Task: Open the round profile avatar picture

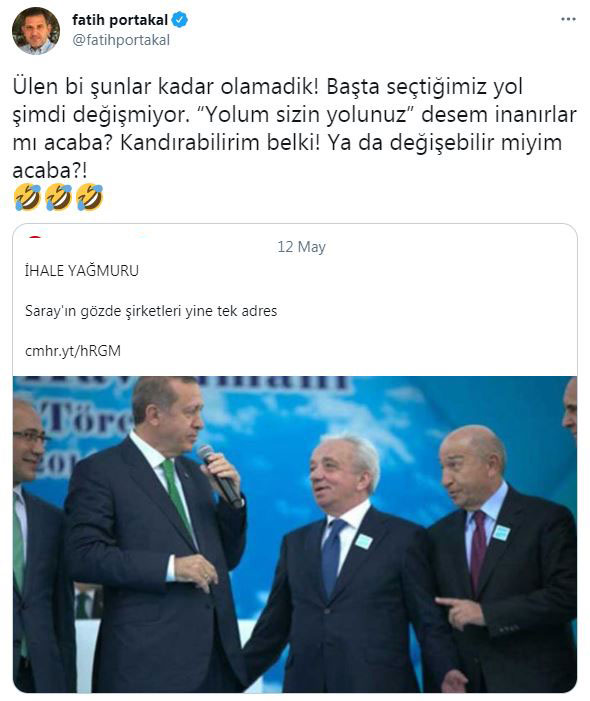Action: pos(35,30)
